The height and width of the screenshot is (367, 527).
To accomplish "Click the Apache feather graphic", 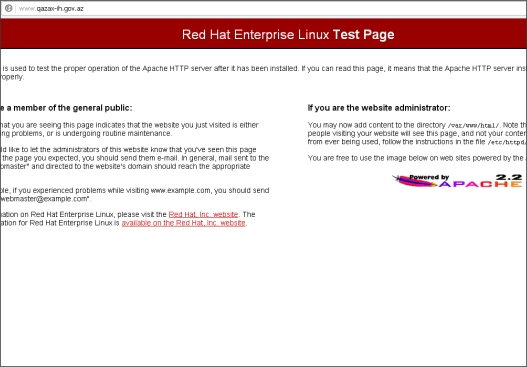I will [x=415, y=181].
